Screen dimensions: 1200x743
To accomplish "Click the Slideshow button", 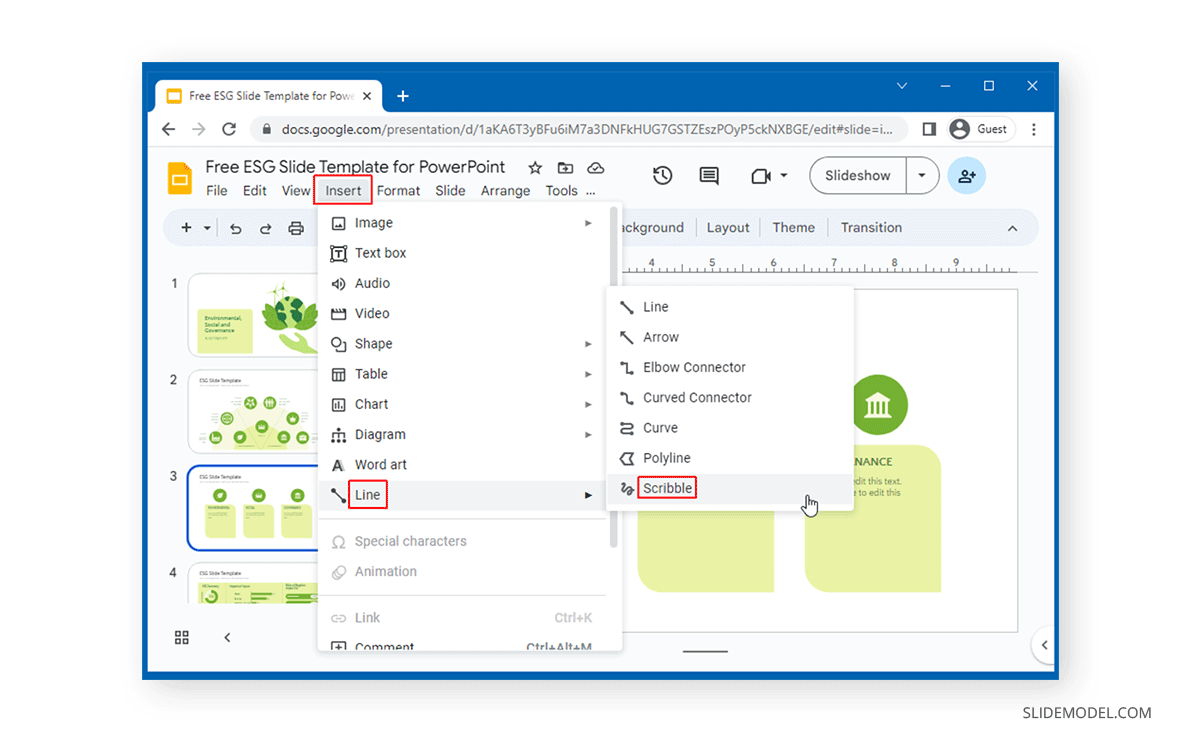I will click(x=856, y=175).
